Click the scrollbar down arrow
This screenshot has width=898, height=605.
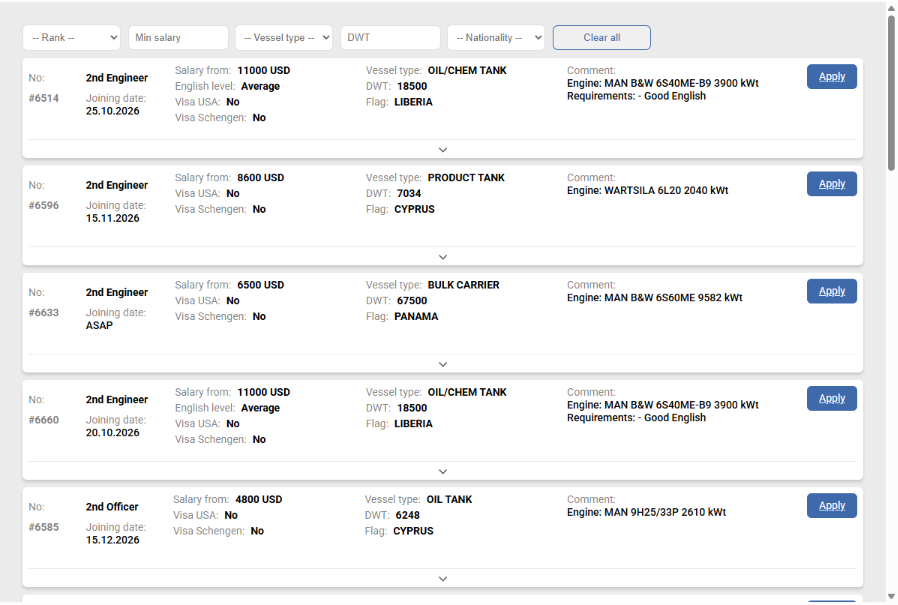(x=891, y=597)
